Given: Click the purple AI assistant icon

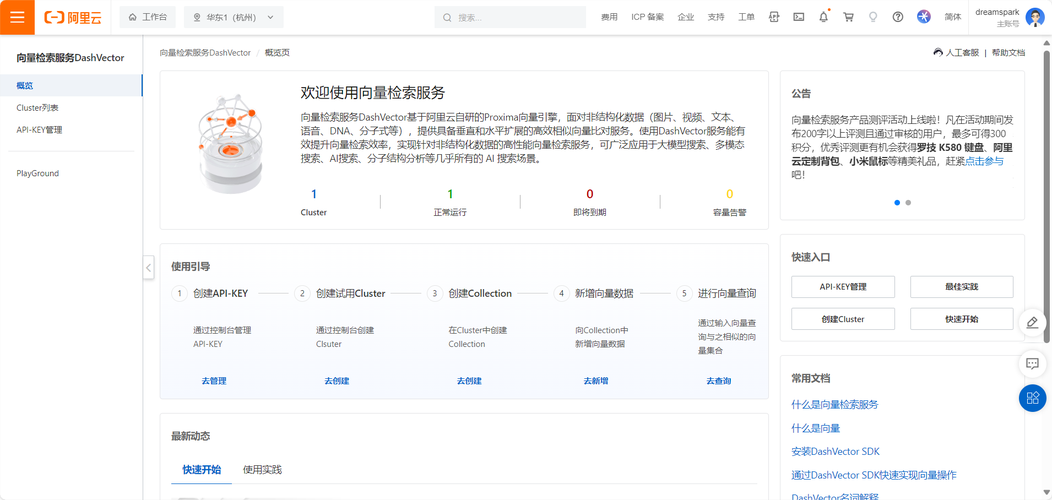Looking at the screenshot, I should tap(924, 17).
